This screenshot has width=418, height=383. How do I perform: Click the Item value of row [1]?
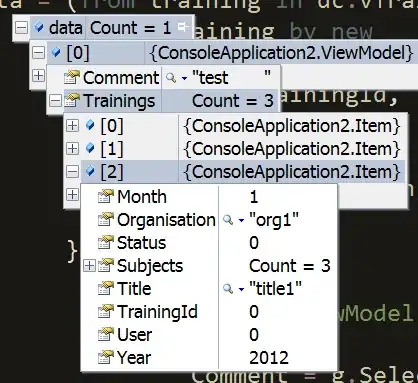292,149
